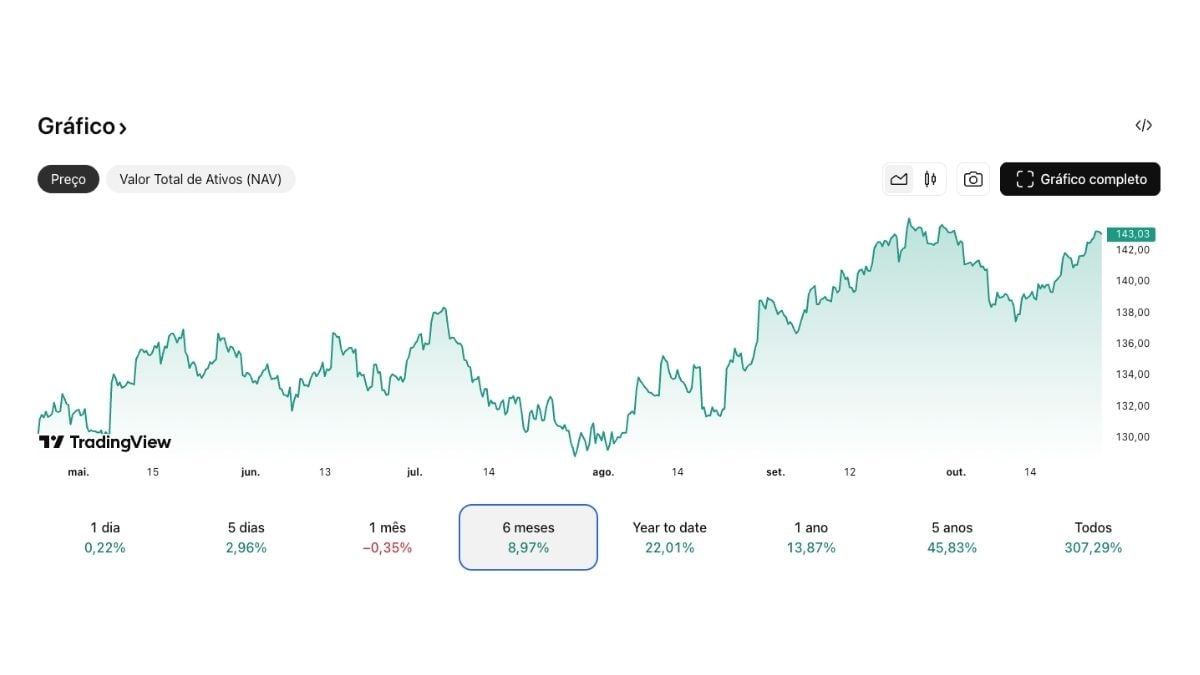
Task: Click the 8,97% performance value
Action: point(528,547)
